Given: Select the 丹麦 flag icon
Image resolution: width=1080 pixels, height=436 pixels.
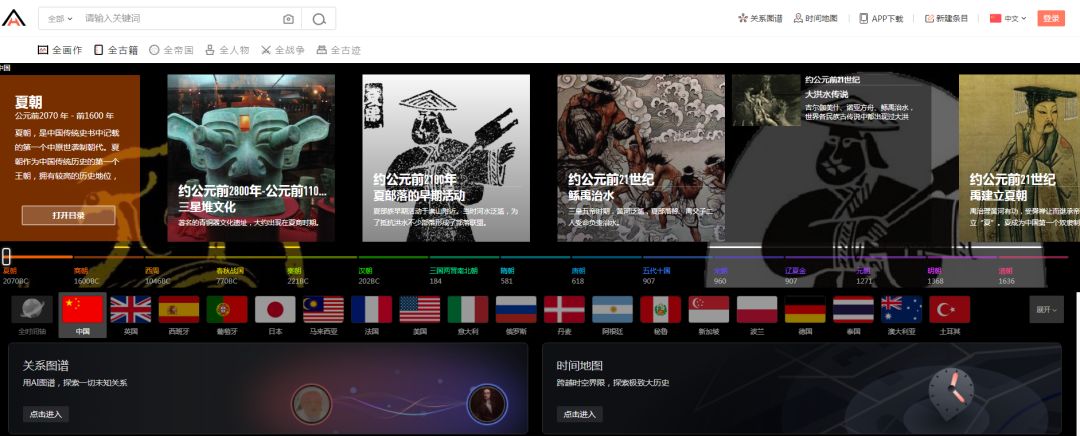Looking at the screenshot, I should [565, 310].
